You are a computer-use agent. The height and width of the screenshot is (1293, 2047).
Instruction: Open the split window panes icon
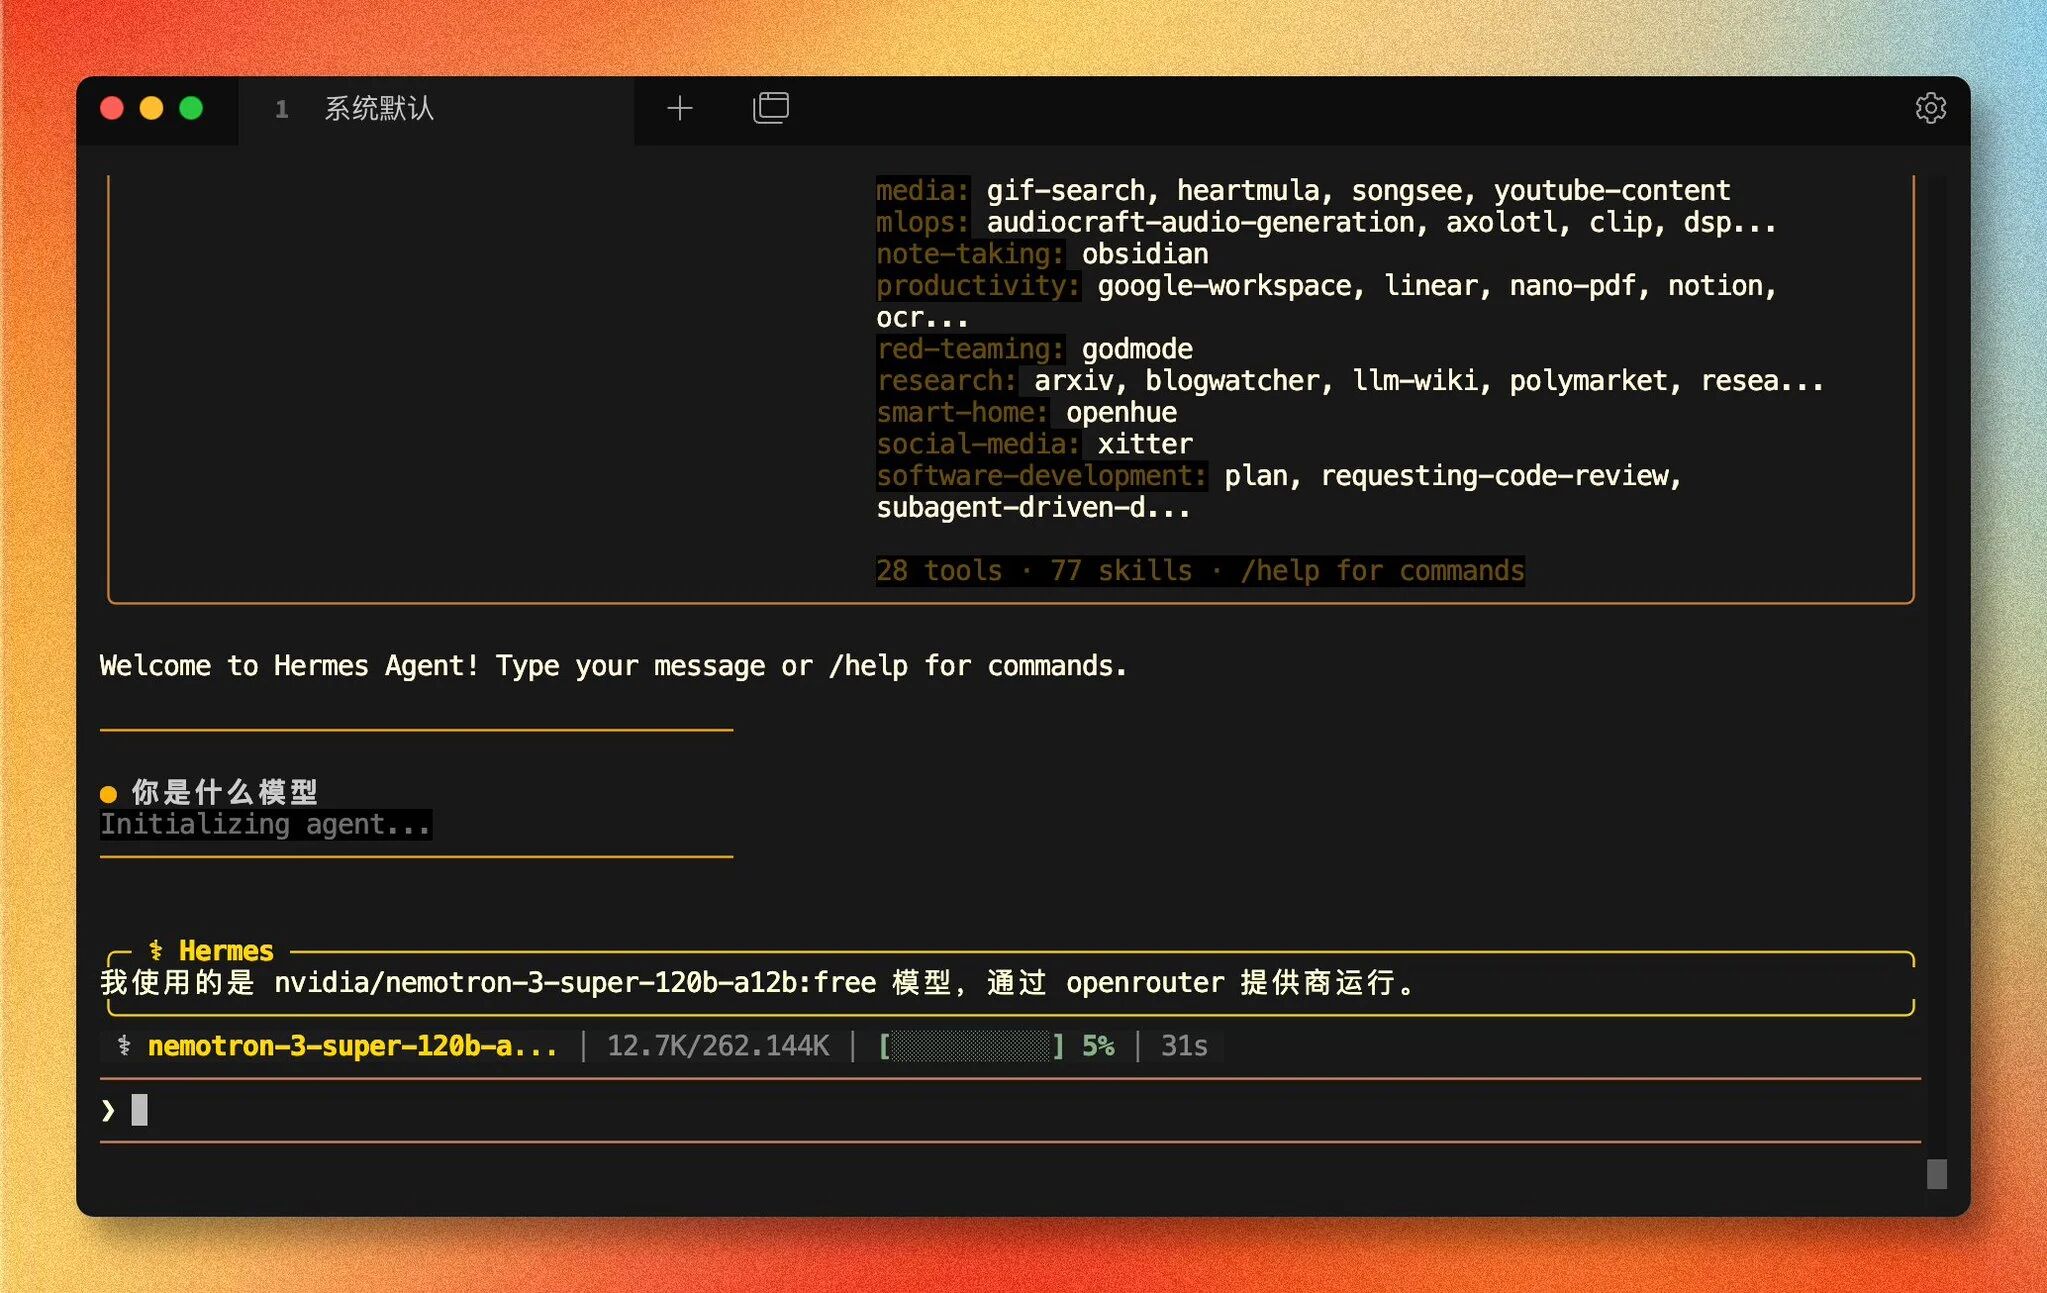(x=770, y=108)
